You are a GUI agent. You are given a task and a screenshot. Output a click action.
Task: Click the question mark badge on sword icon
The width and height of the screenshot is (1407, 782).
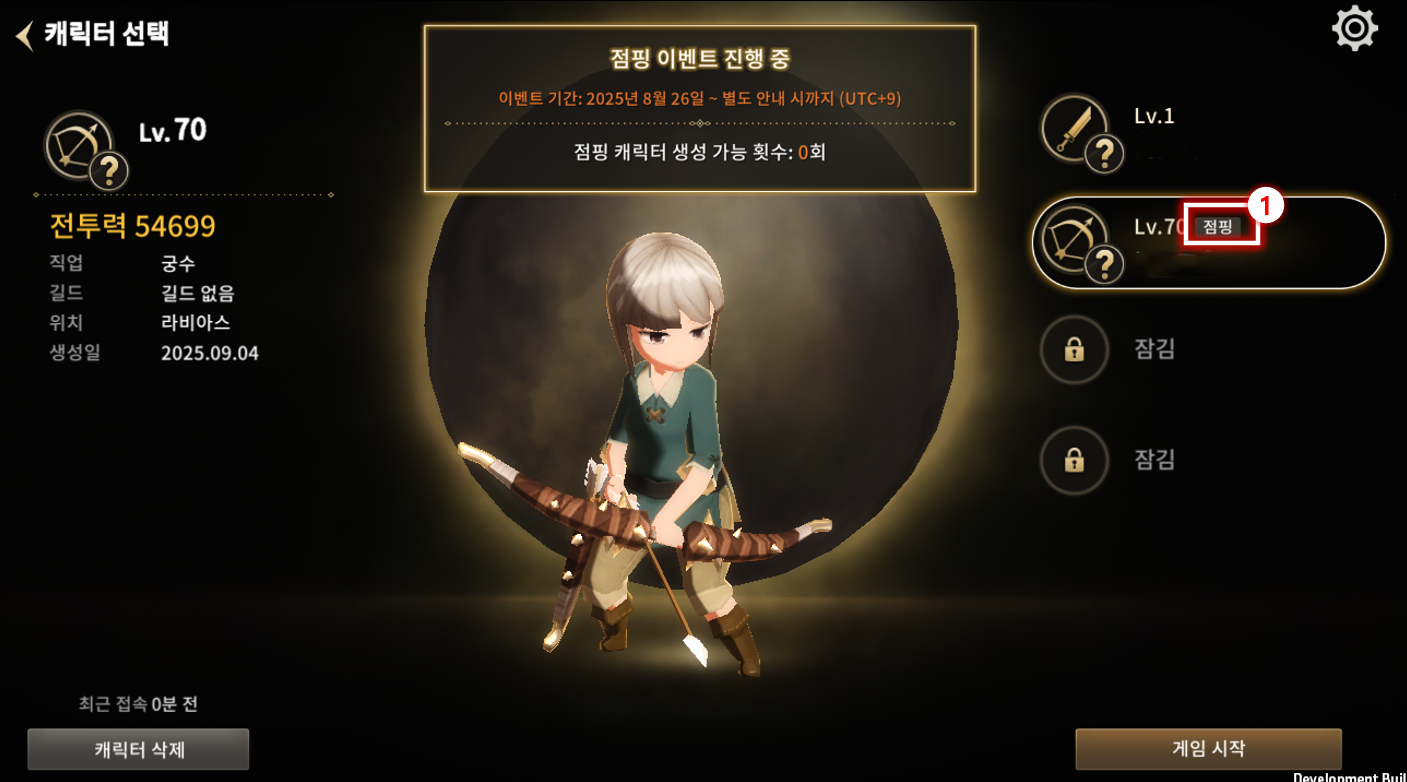click(x=1105, y=154)
